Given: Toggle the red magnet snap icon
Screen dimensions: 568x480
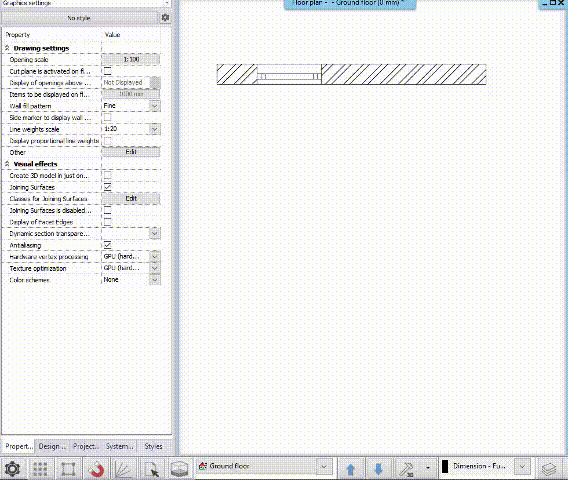Looking at the screenshot, I should coord(96,469).
